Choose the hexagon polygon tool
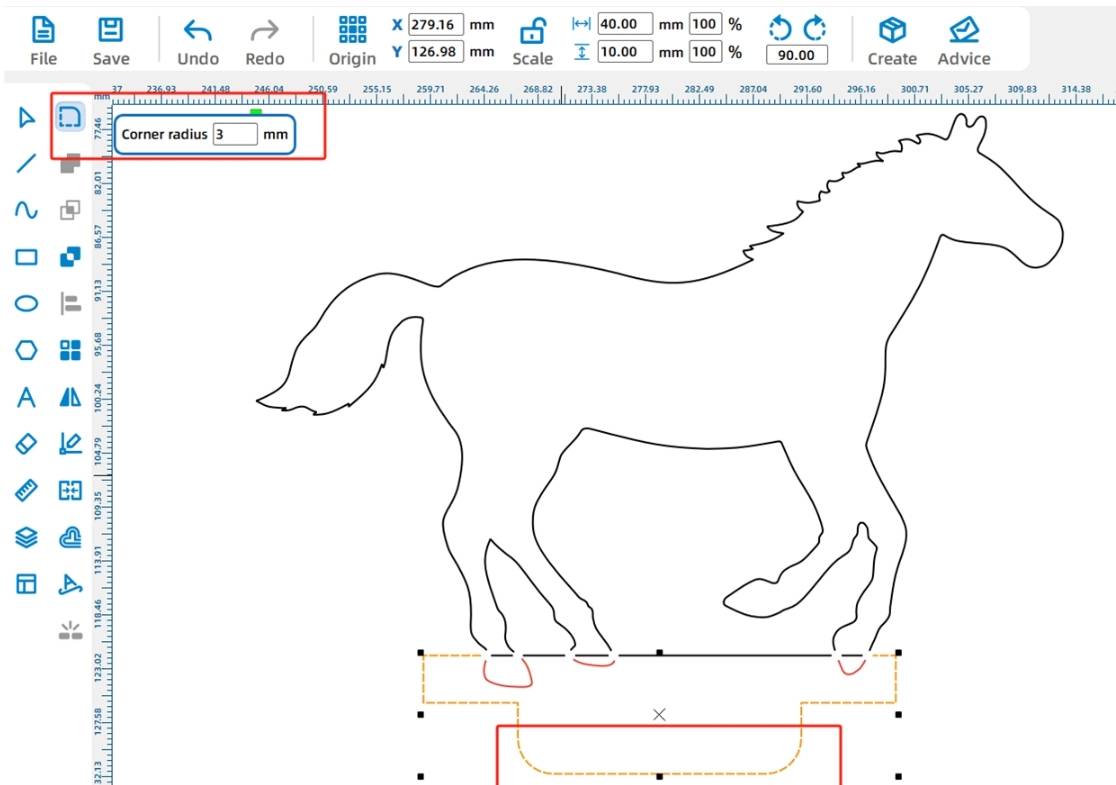Viewport: 1116px width, 785px height. 27,350
